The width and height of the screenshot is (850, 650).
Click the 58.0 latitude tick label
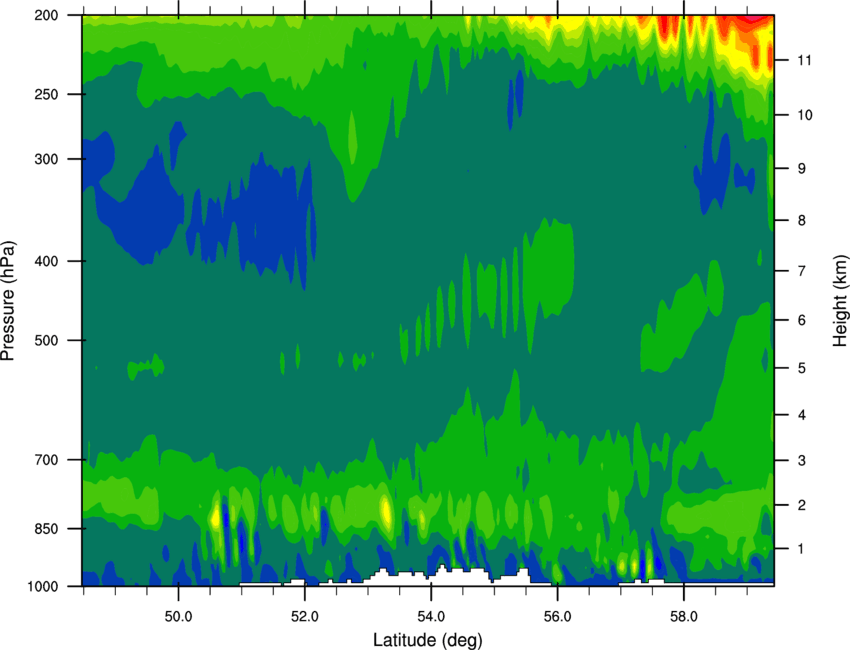684,617
